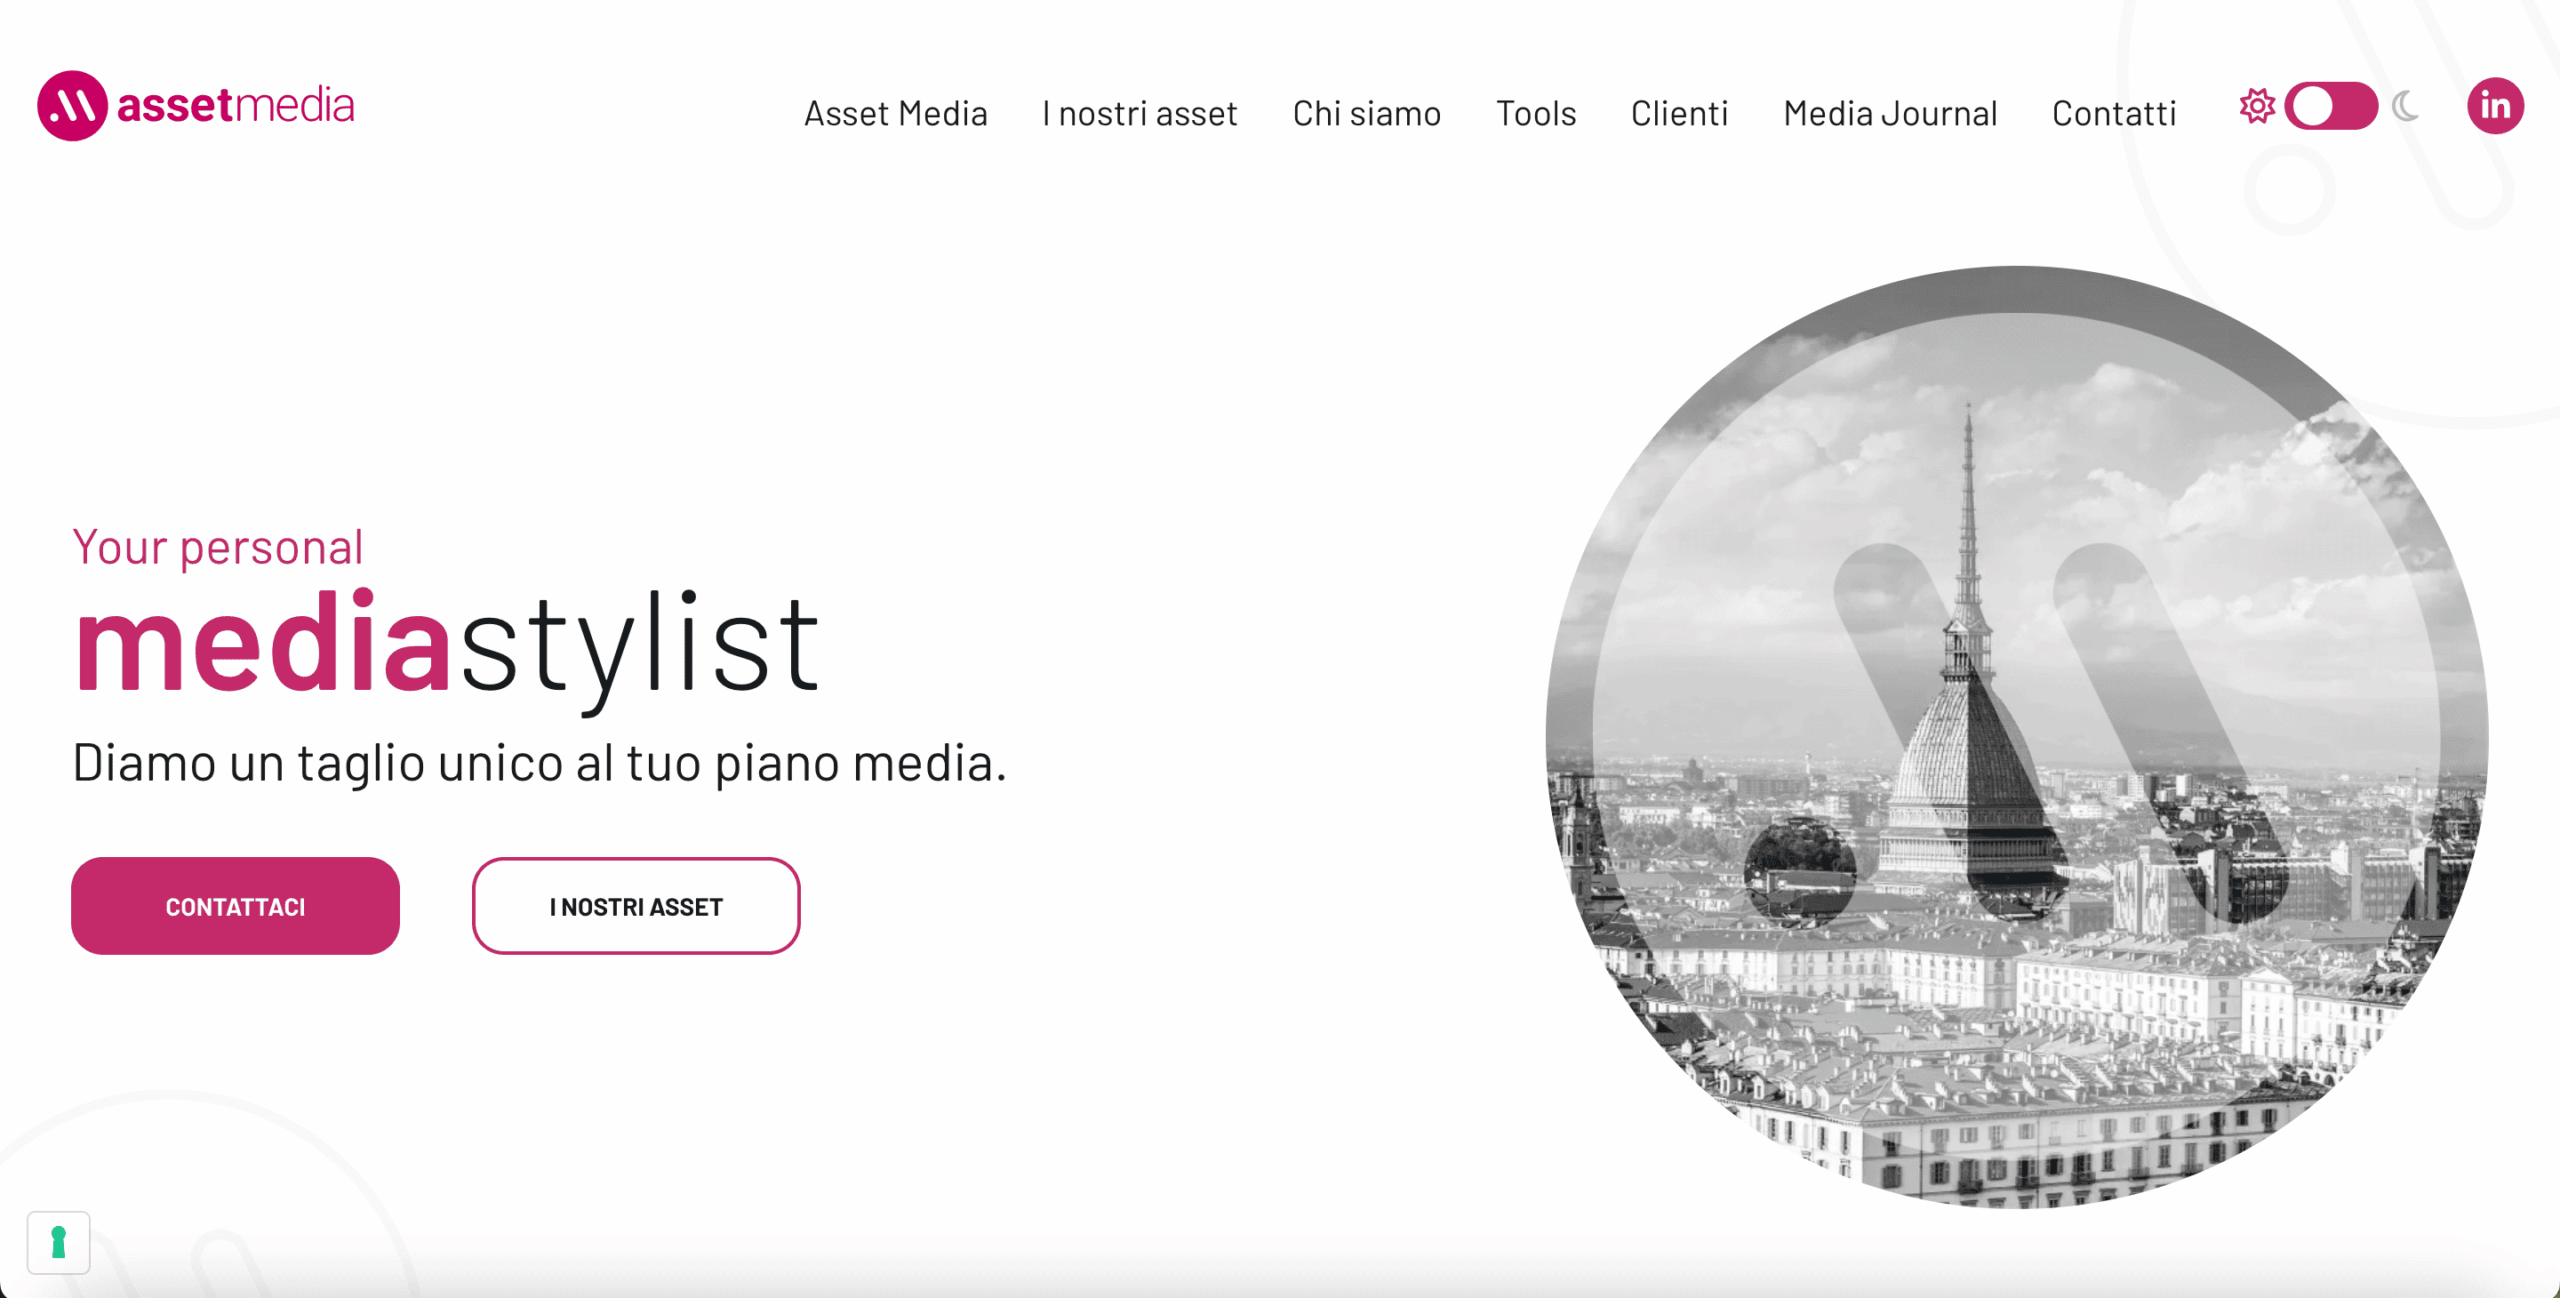Toggle the dark mode switch
The width and height of the screenshot is (2560, 1298).
pyautogui.click(x=2331, y=106)
